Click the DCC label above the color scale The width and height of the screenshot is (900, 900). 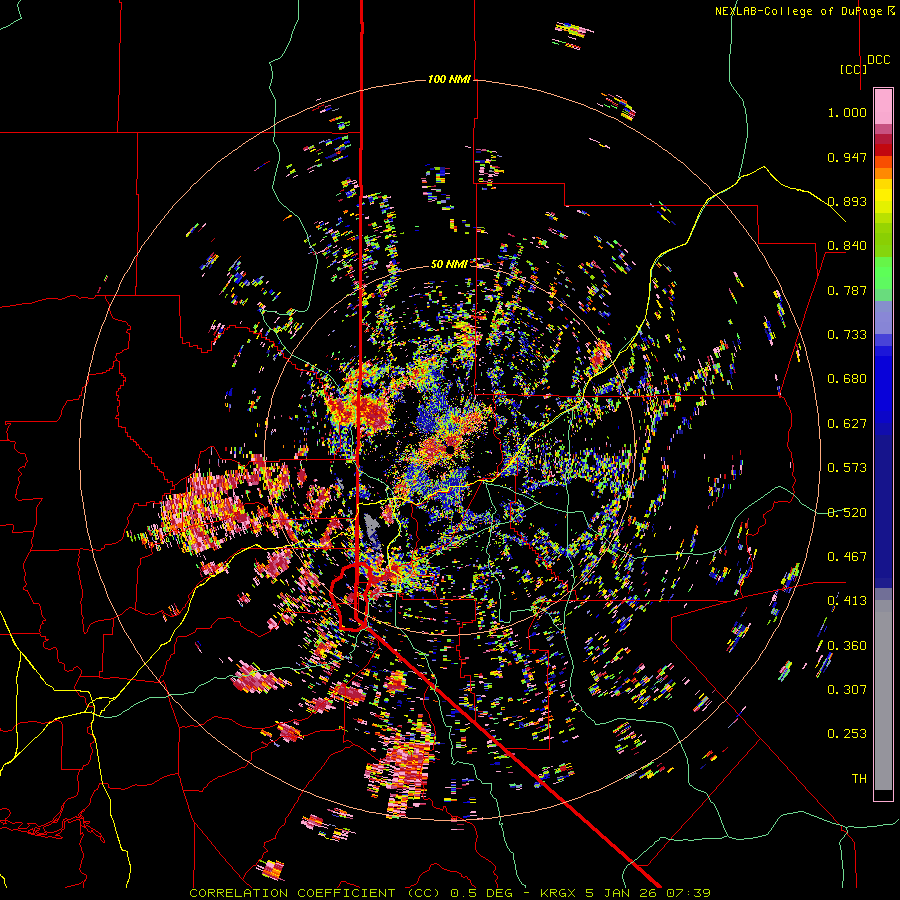[x=879, y=60]
